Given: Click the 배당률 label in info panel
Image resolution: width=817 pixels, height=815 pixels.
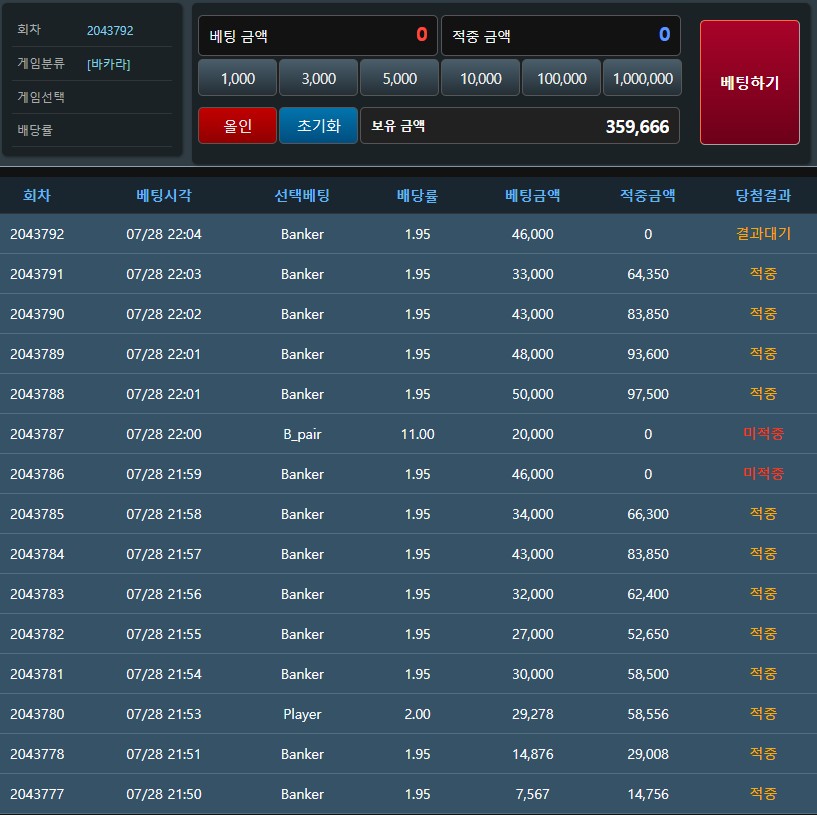Looking at the screenshot, I should pos(35,130).
